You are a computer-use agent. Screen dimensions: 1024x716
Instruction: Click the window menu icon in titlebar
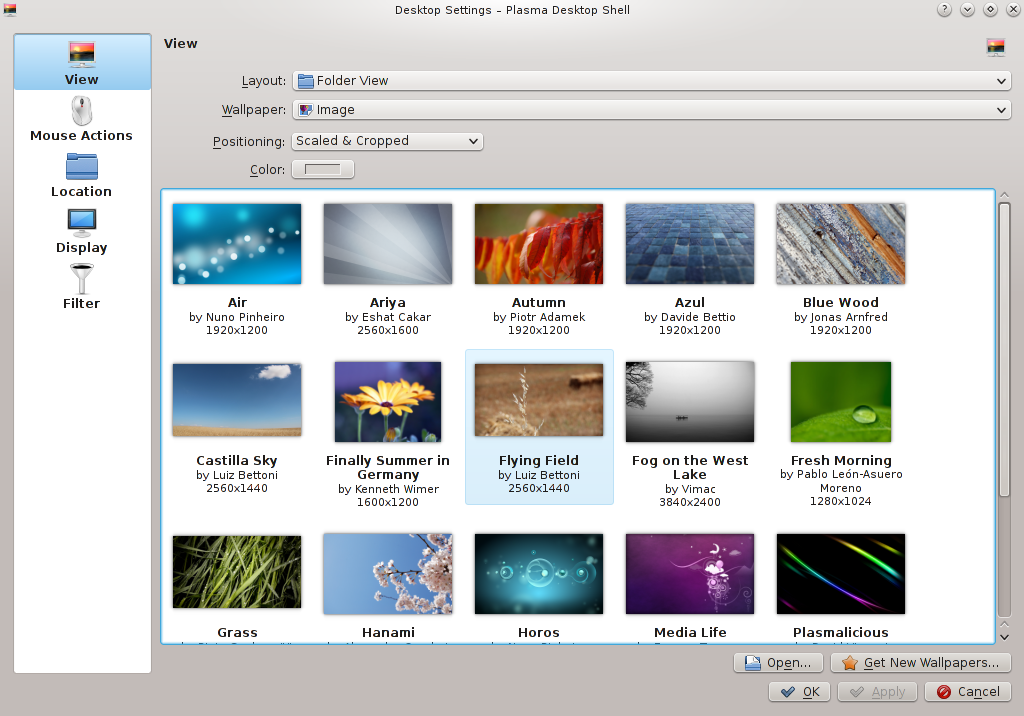pos(11,10)
